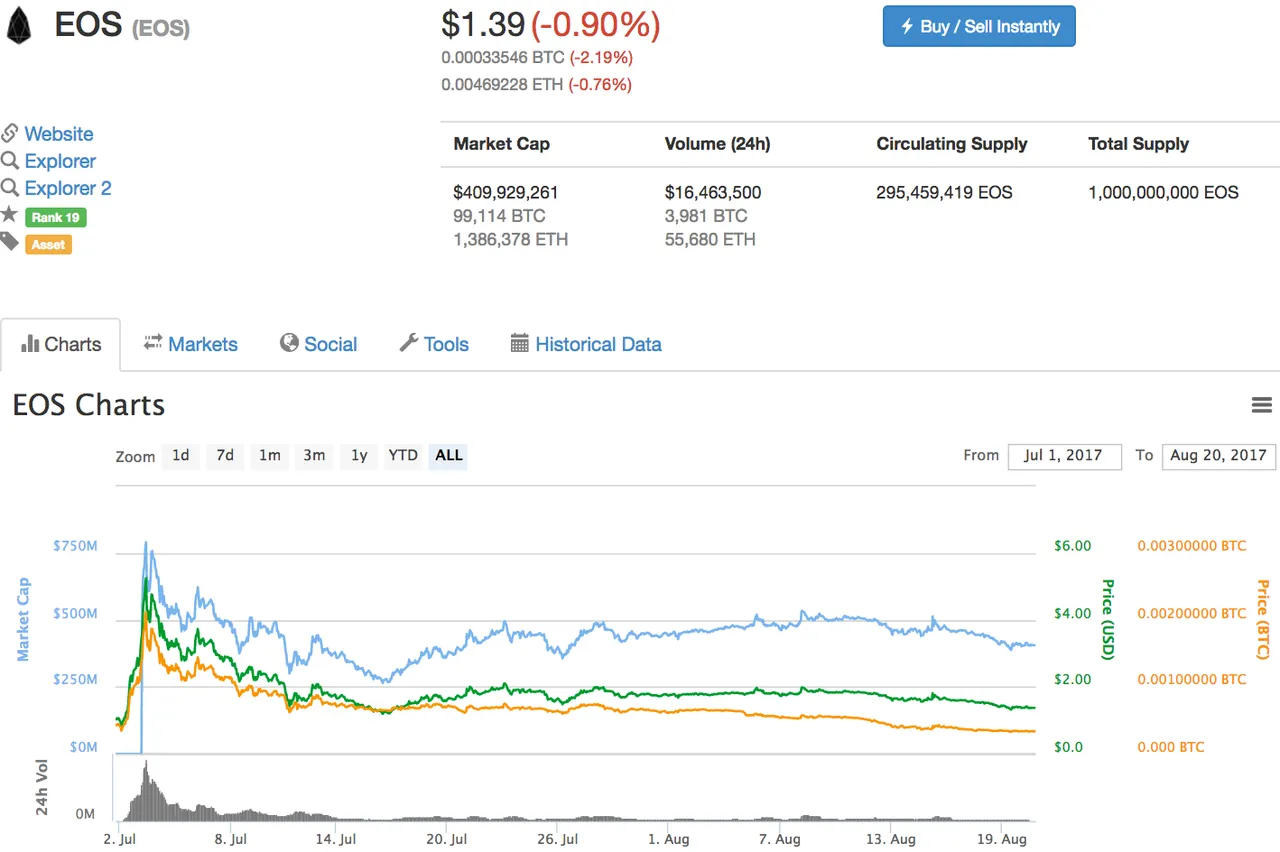Click the Volume (24h) column header
Viewport: 1280px width, 852px height.
(717, 144)
